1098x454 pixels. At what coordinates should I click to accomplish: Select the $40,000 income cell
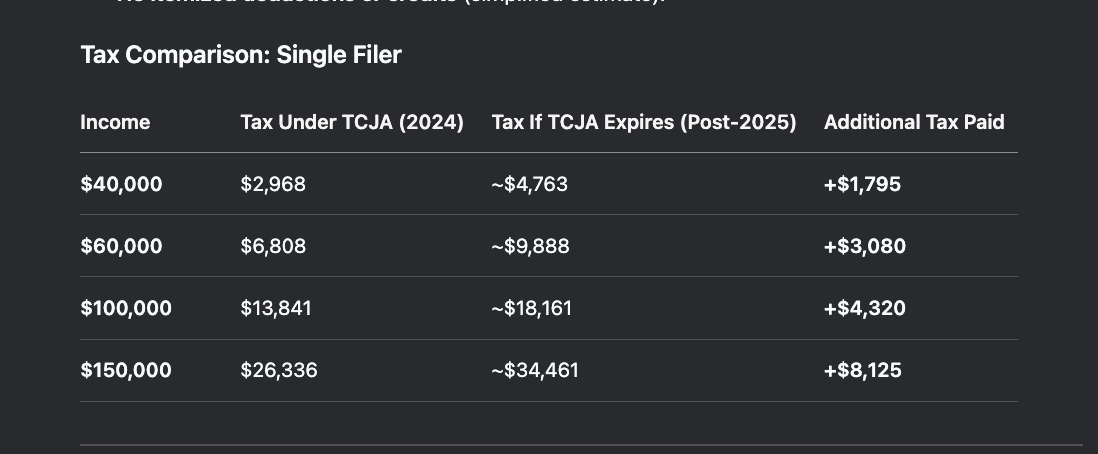tap(121, 184)
